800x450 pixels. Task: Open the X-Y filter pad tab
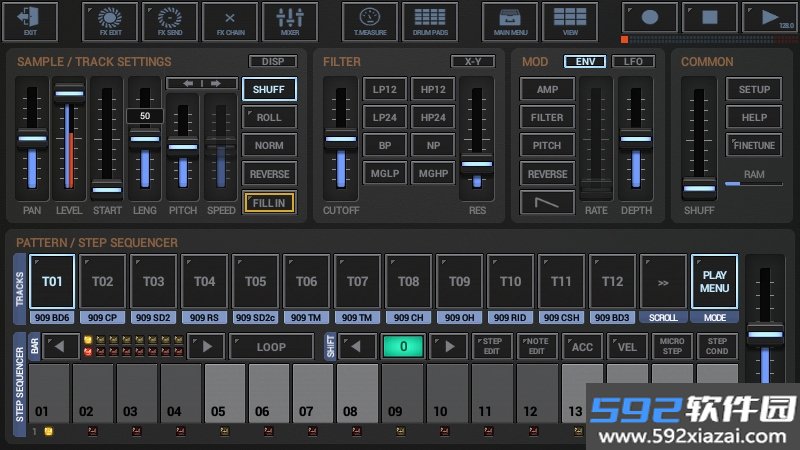[473, 62]
